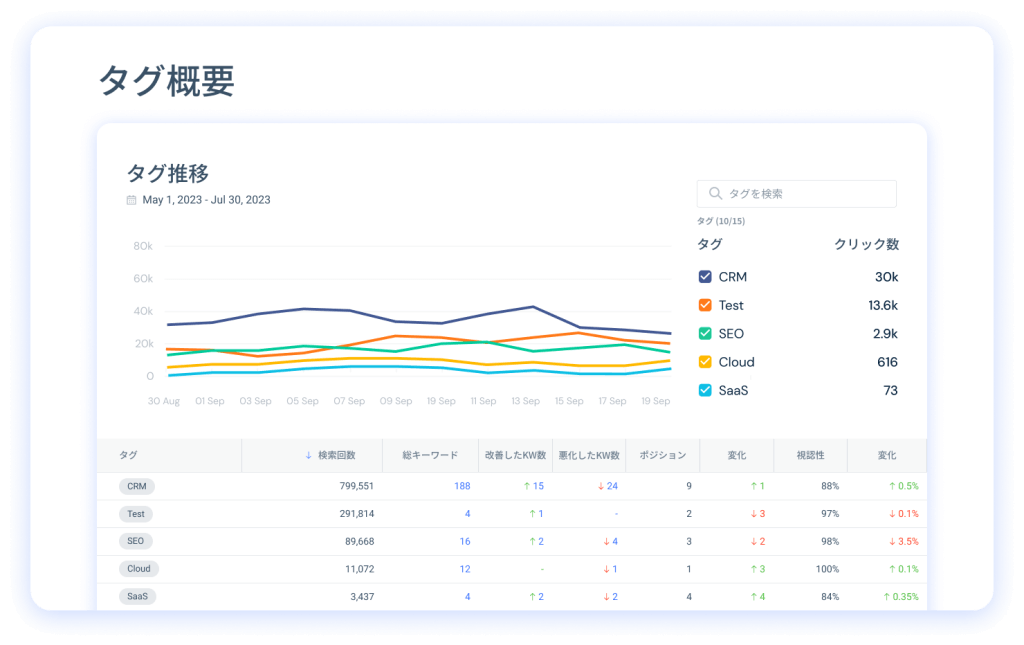Image resolution: width=1024 pixels, height=645 pixels.
Task: Click the calendar icon beside date range
Action: [131, 200]
